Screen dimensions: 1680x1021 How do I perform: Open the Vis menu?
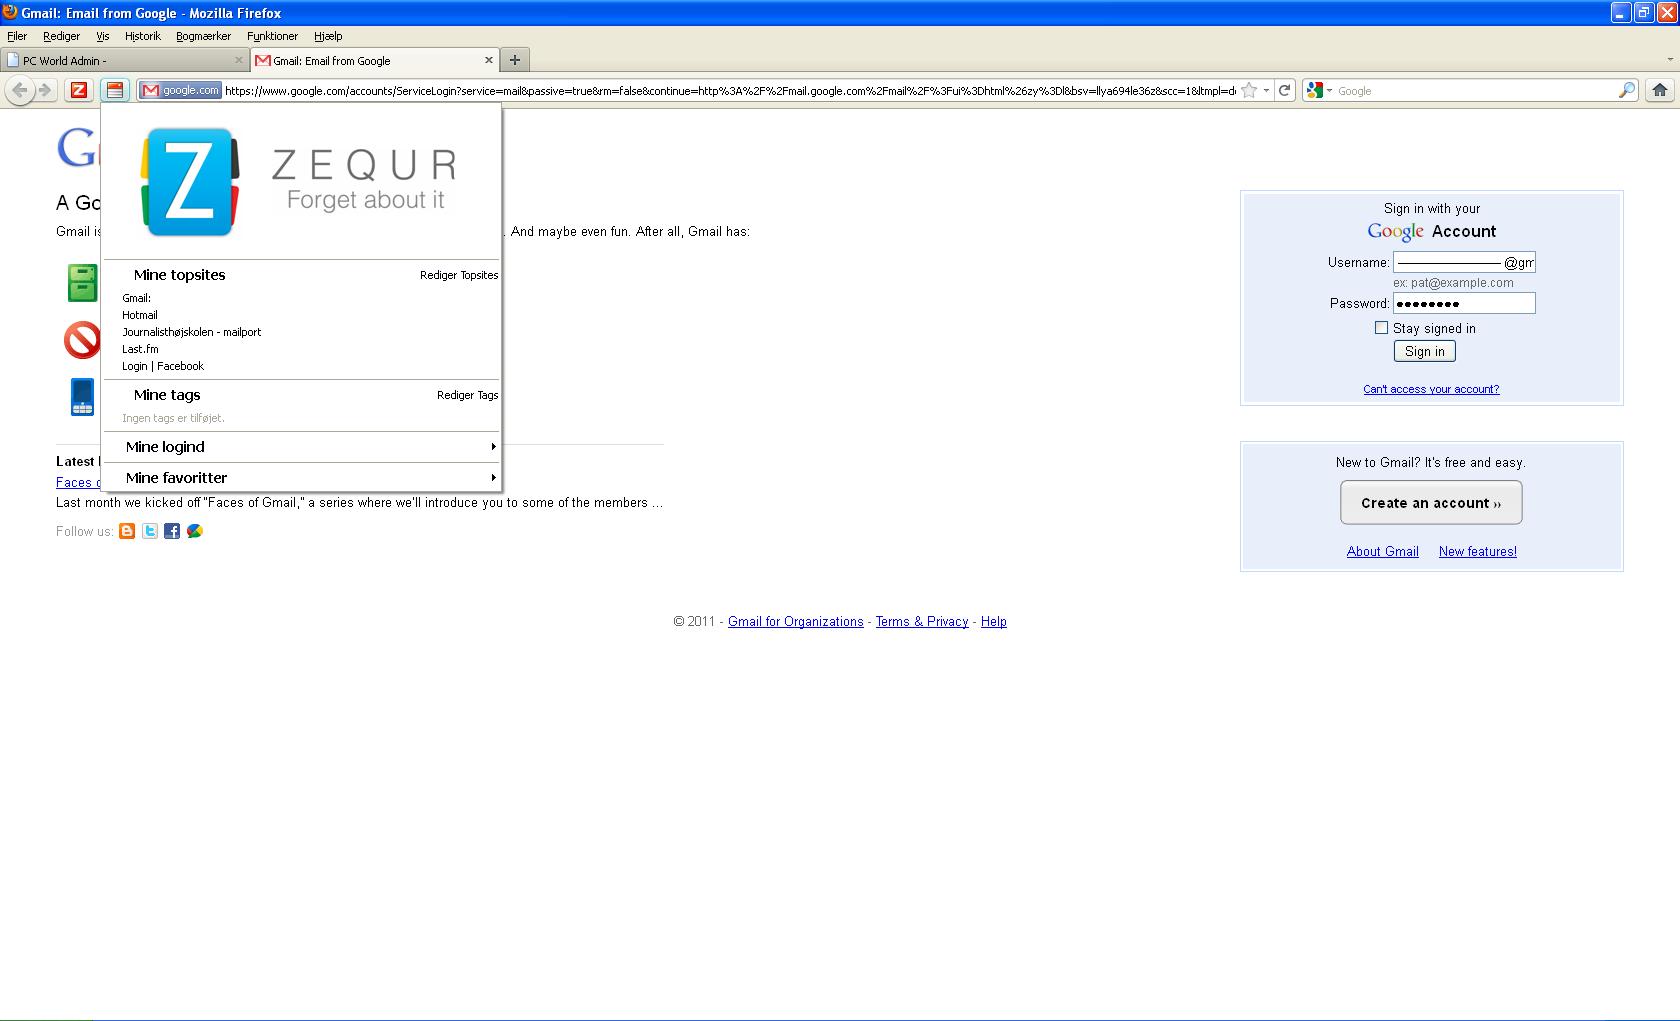click(x=102, y=36)
